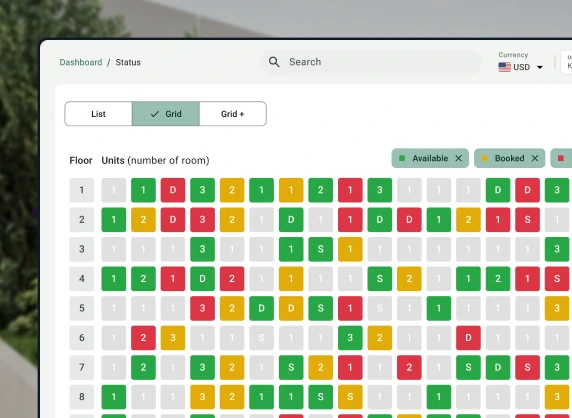Select floor 8 label
The height and width of the screenshot is (418, 572).
click(x=82, y=397)
